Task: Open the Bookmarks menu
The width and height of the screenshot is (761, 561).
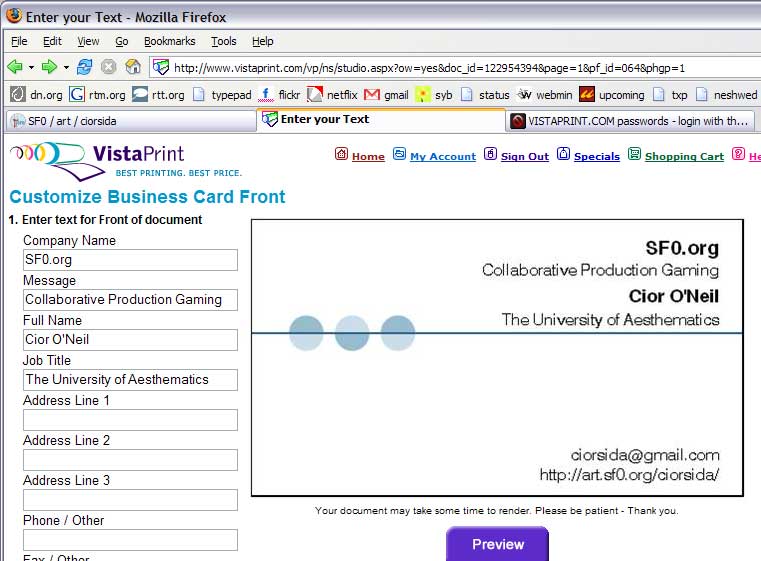Action: (x=169, y=41)
